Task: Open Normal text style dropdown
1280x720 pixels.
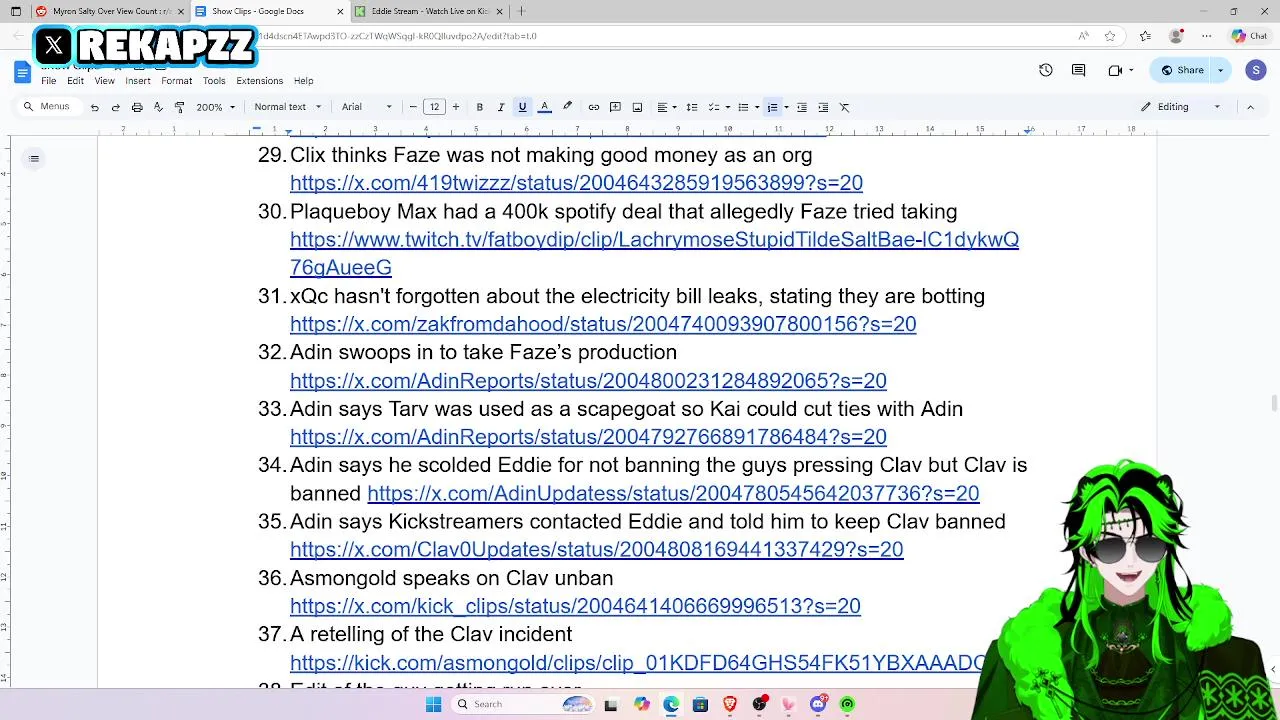Action: [x=288, y=107]
